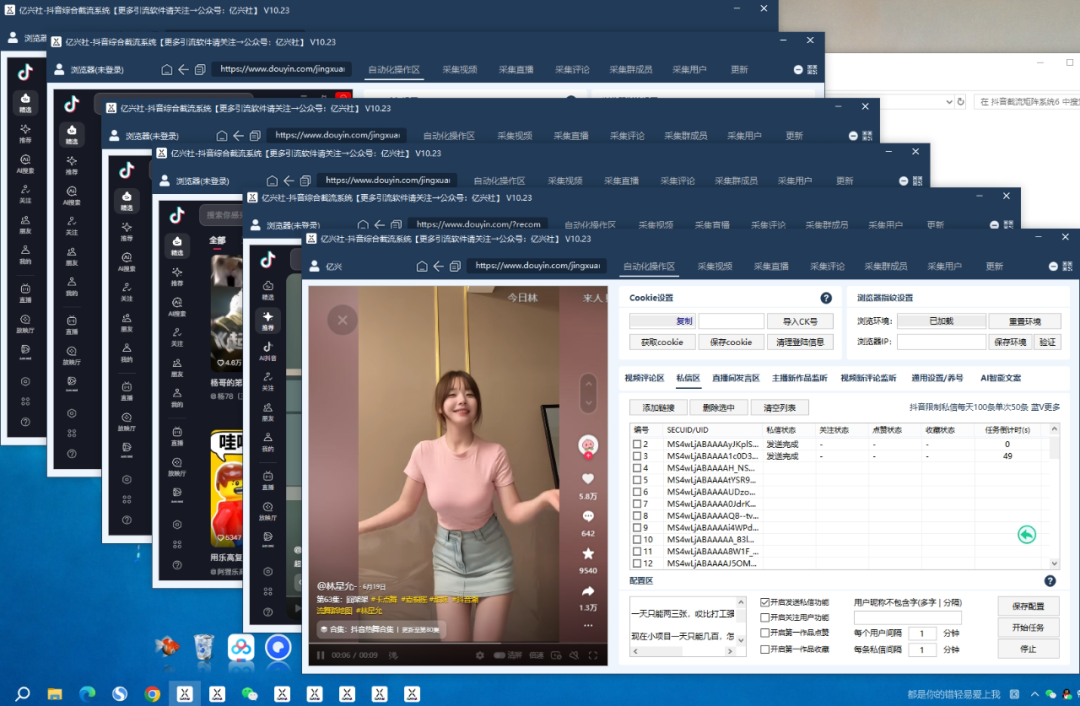Select 推荐 in the Douyin sidebar behind the front window

(268, 321)
